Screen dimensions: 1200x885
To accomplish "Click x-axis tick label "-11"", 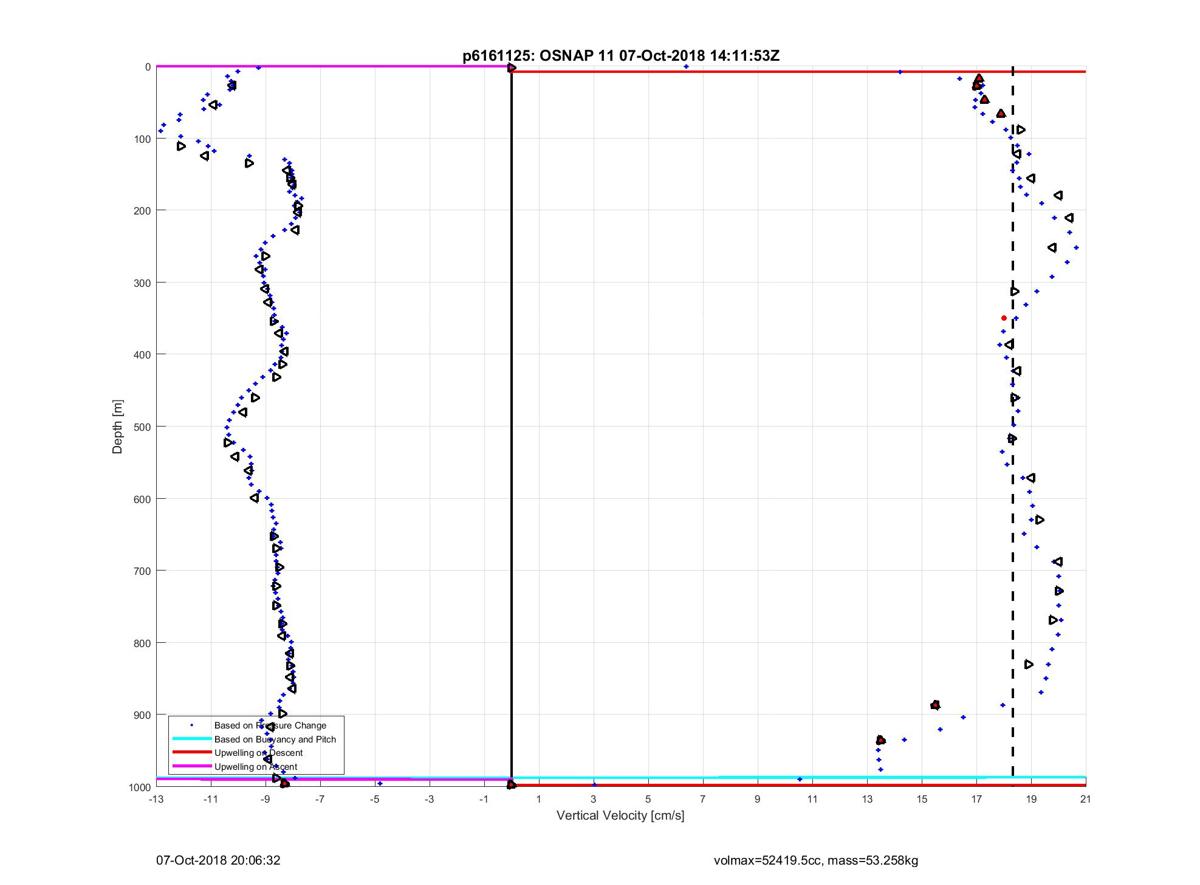I will [211, 799].
